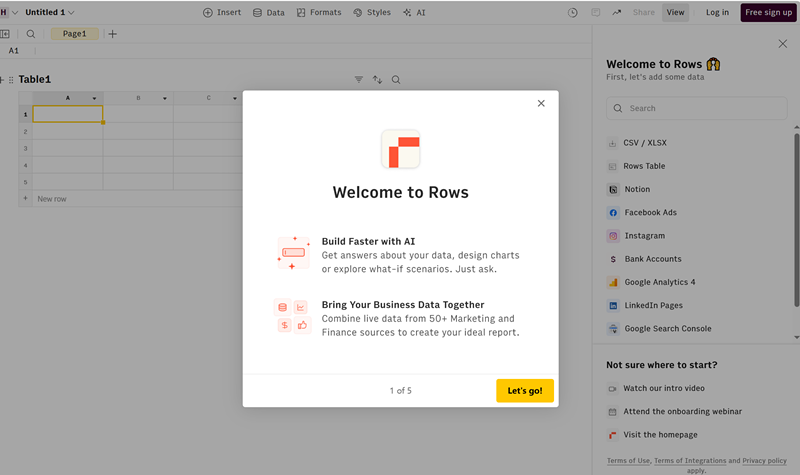Click the trend arrow icon in top bar

[x=617, y=12]
